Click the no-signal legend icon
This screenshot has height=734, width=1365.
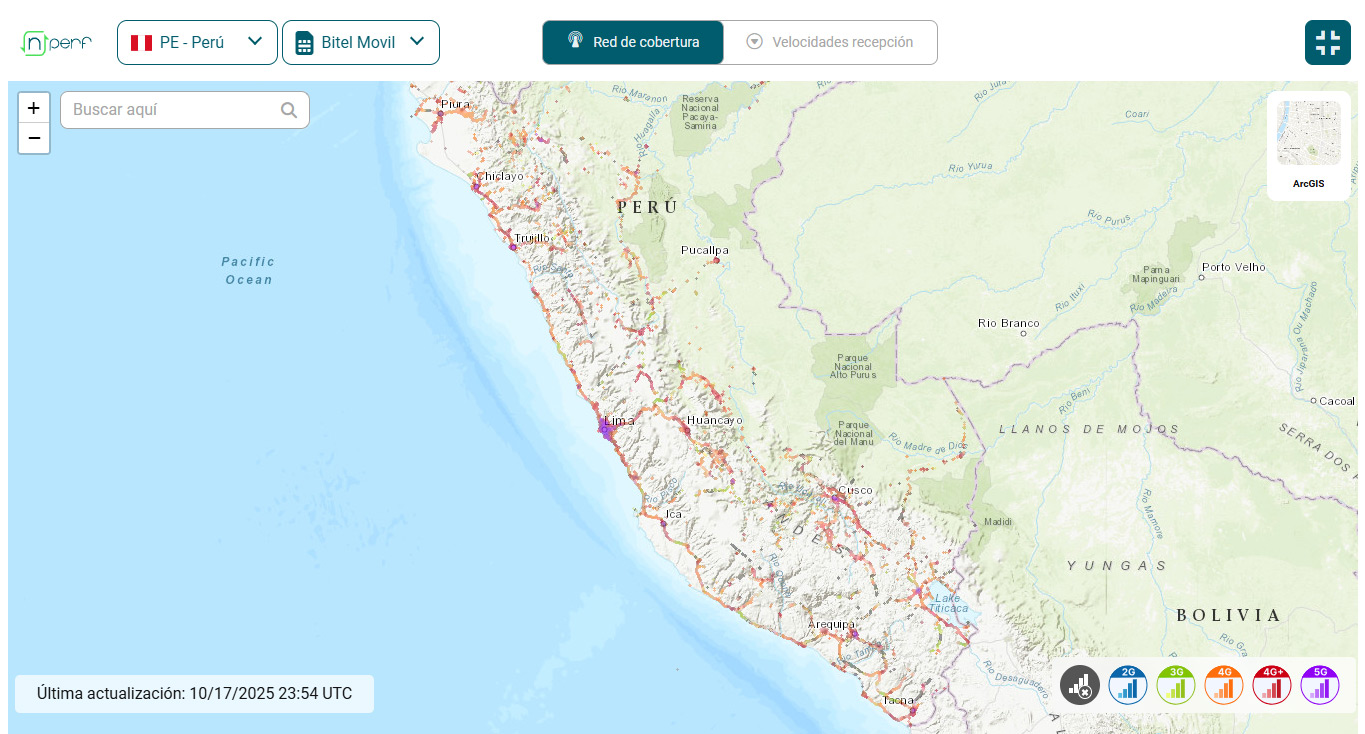click(x=1079, y=685)
